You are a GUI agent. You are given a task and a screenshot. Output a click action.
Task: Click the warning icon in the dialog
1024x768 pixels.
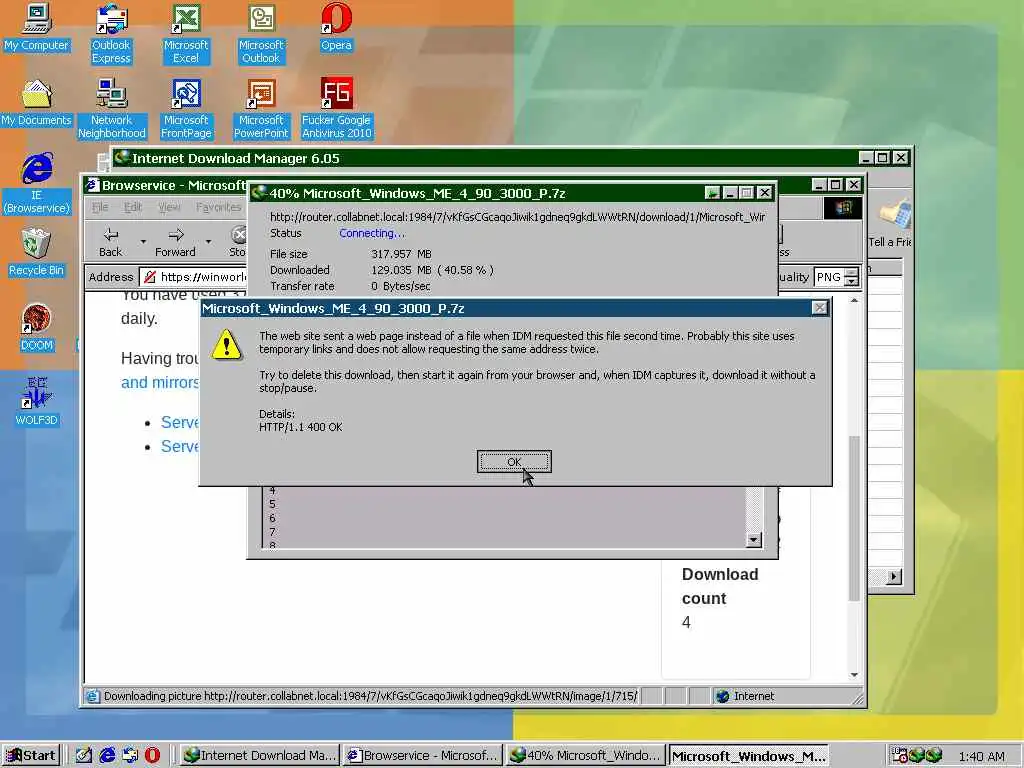tap(227, 344)
